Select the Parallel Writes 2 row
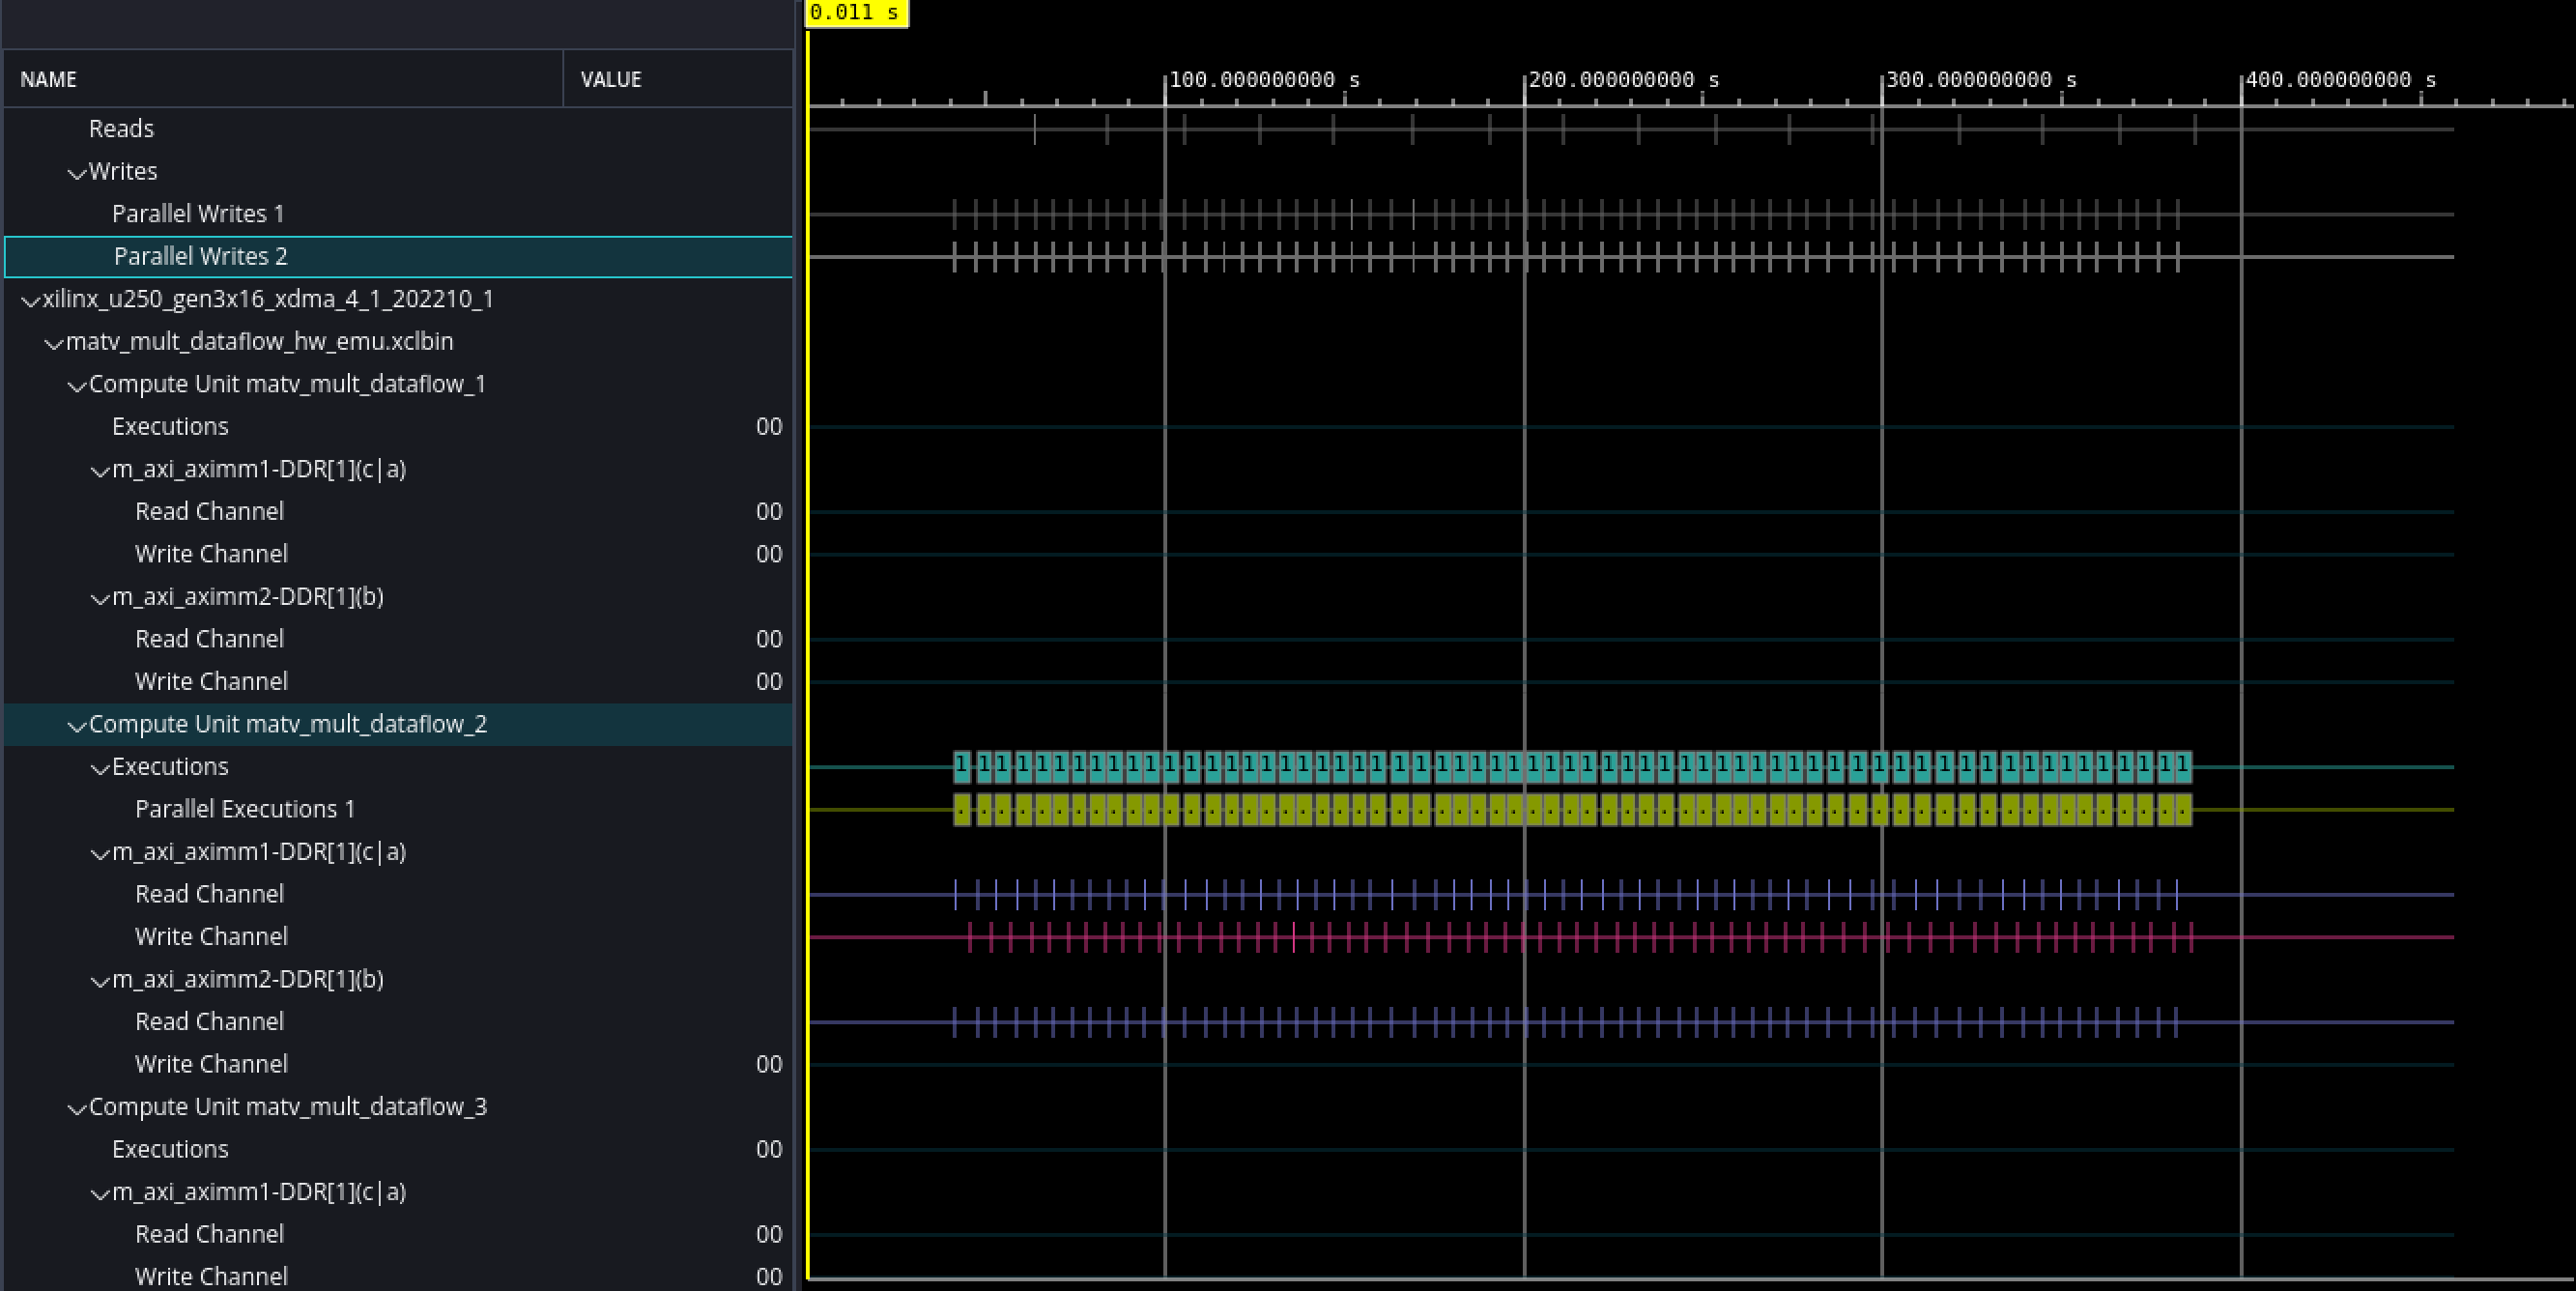This screenshot has width=2576, height=1291. [398, 257]
